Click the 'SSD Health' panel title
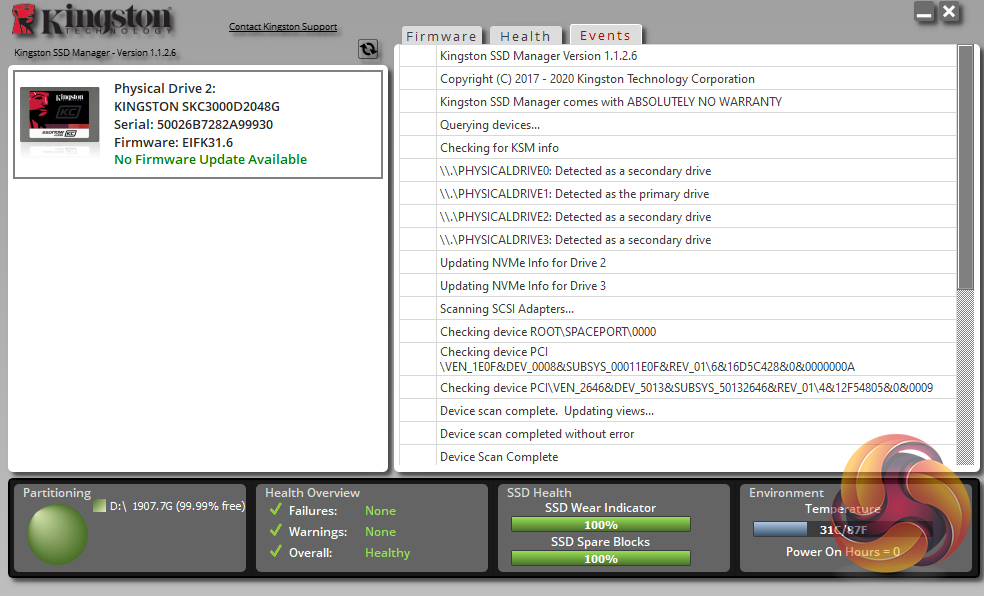Viewport: 984px width, 596px height. [x=539, y=493]
